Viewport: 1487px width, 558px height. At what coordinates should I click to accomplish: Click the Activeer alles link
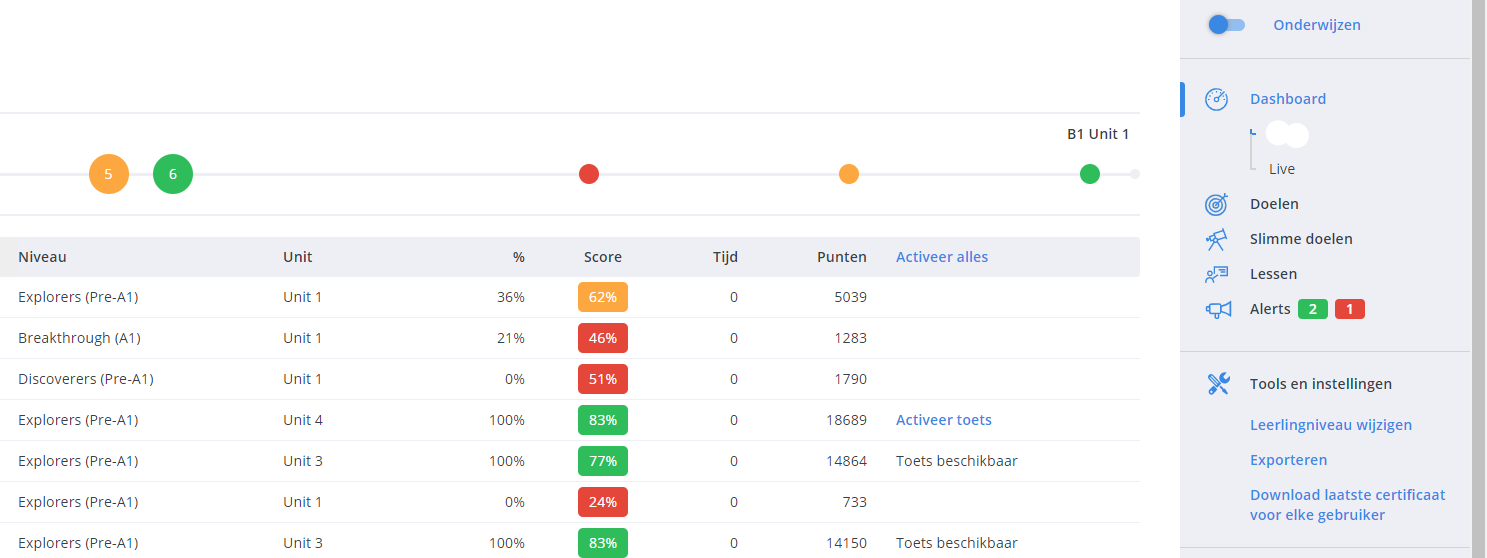[x=941, y=257]
